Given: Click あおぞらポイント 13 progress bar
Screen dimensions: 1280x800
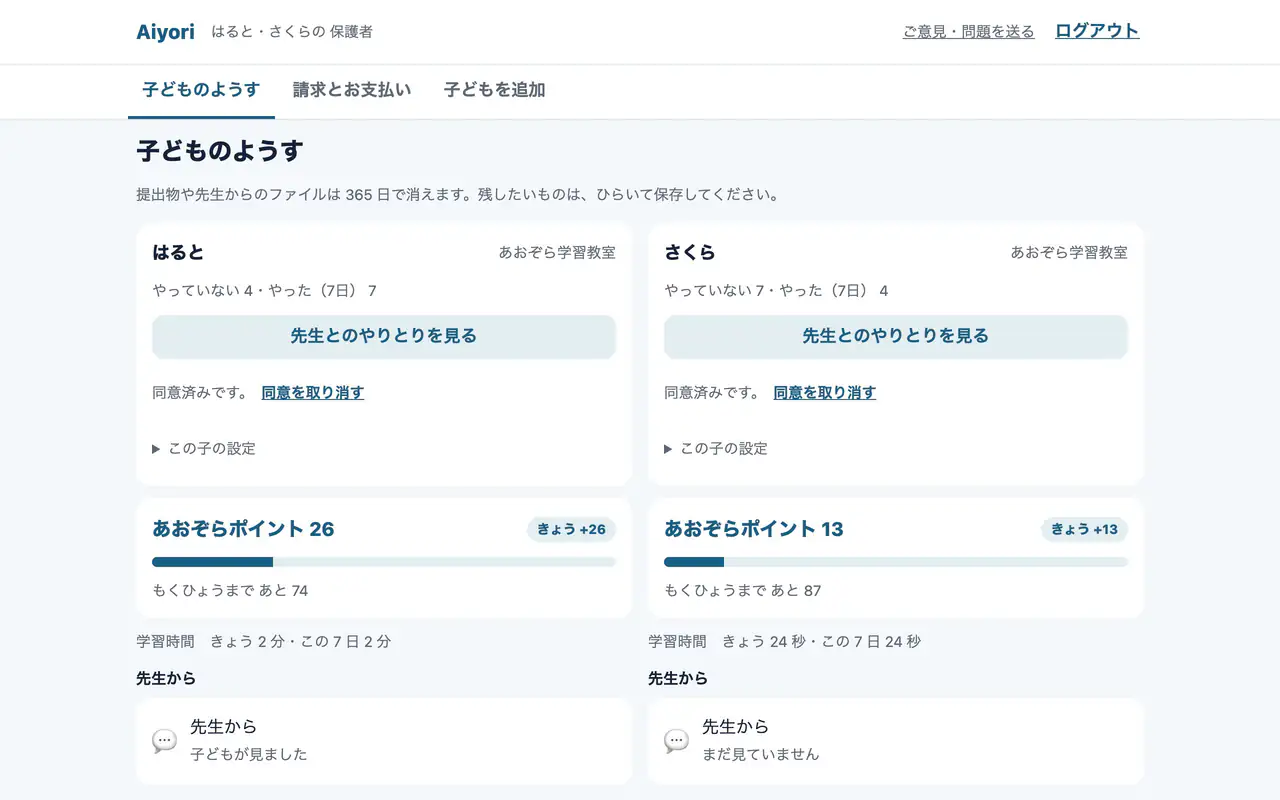Looking at the screenshot, I should point(896,562).
